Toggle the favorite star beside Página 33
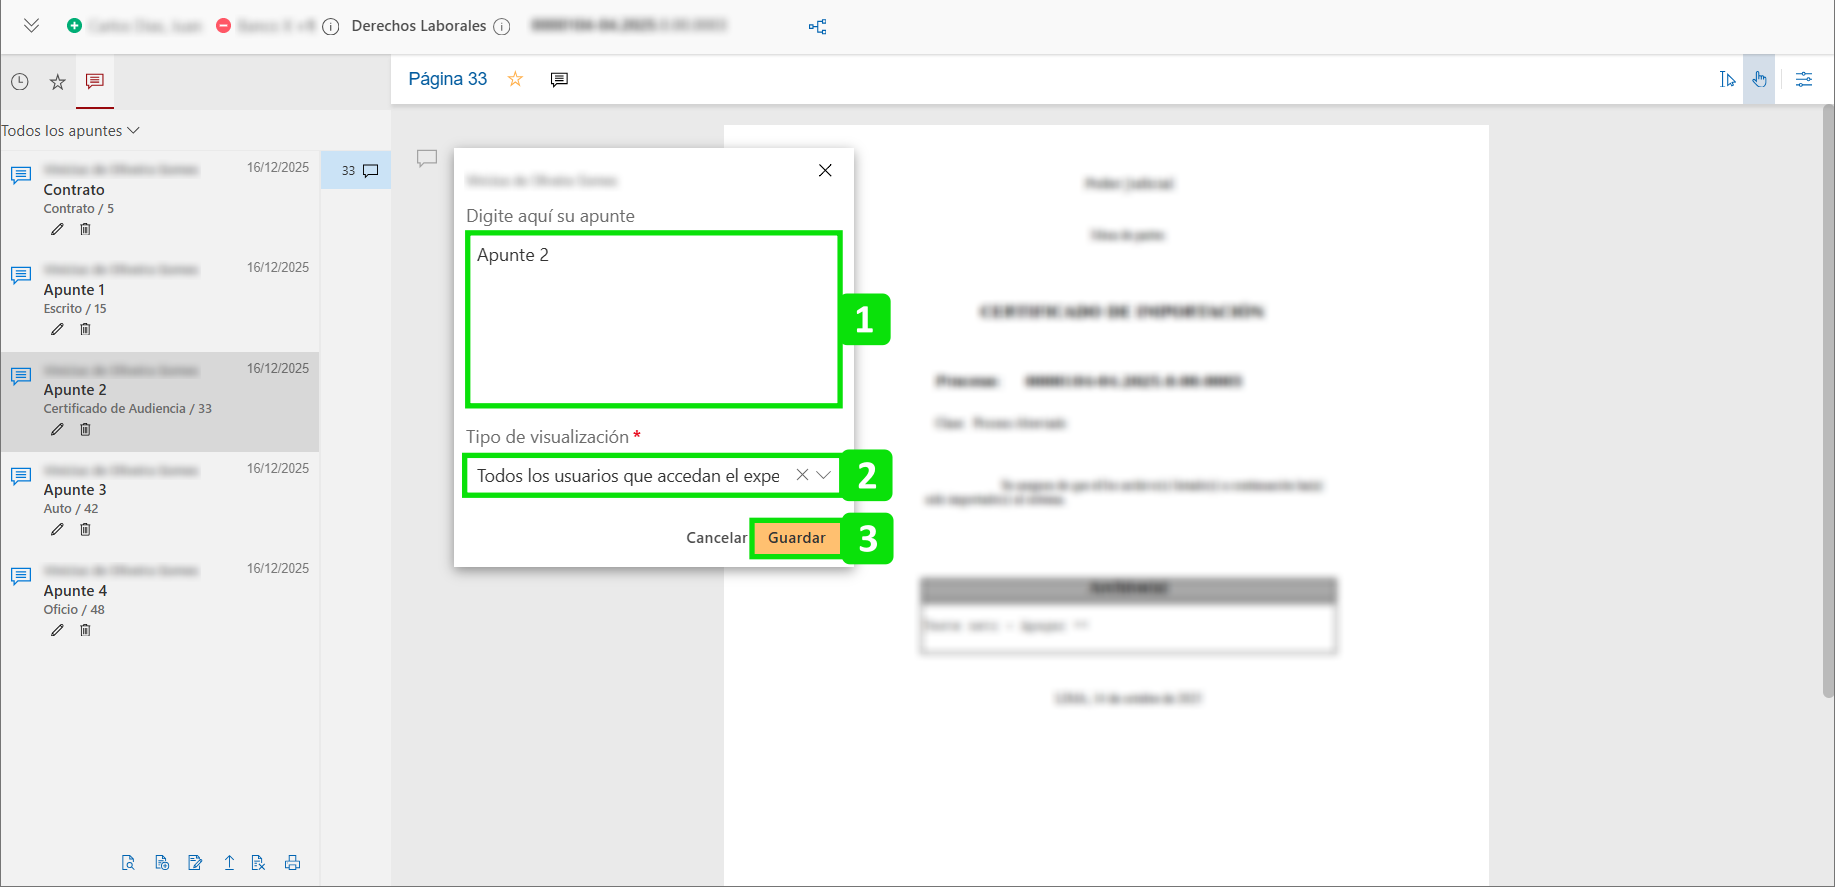The height and width of the screenshot is (887, 1835). click(x=515, y=79)
